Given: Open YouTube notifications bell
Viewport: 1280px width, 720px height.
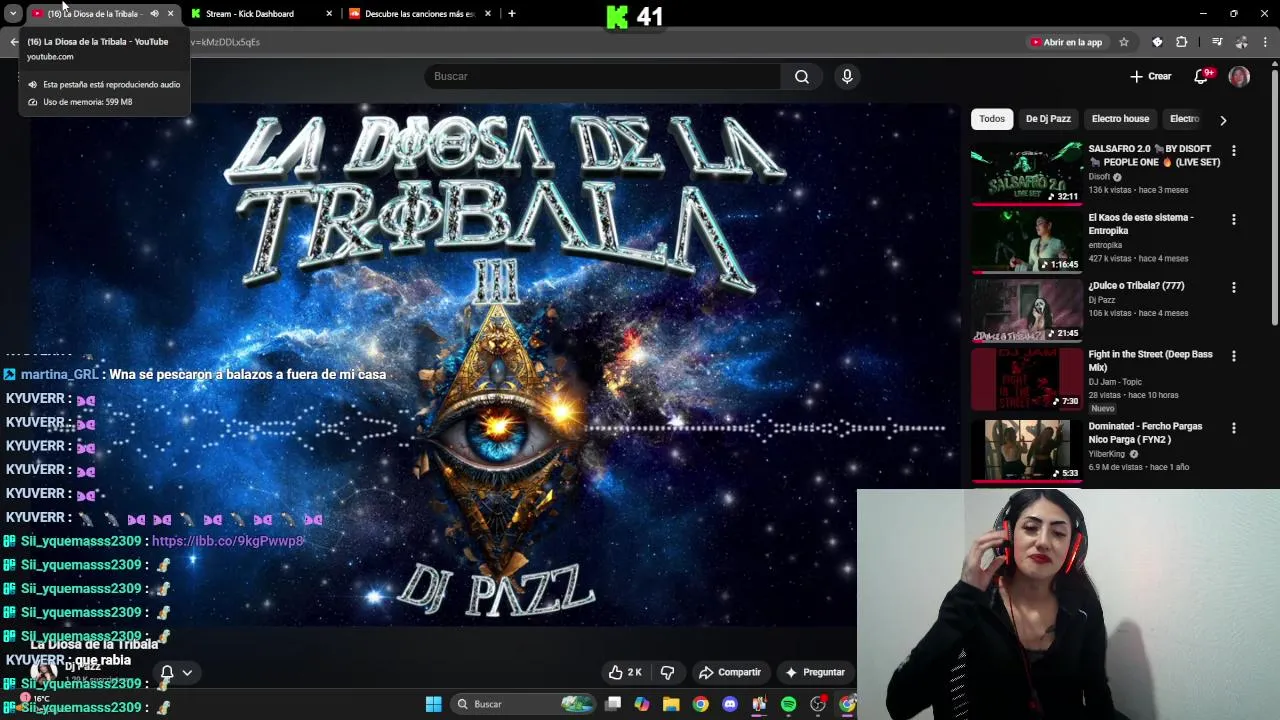Looking at the screenshot, I should click(x=1203, y=76).
